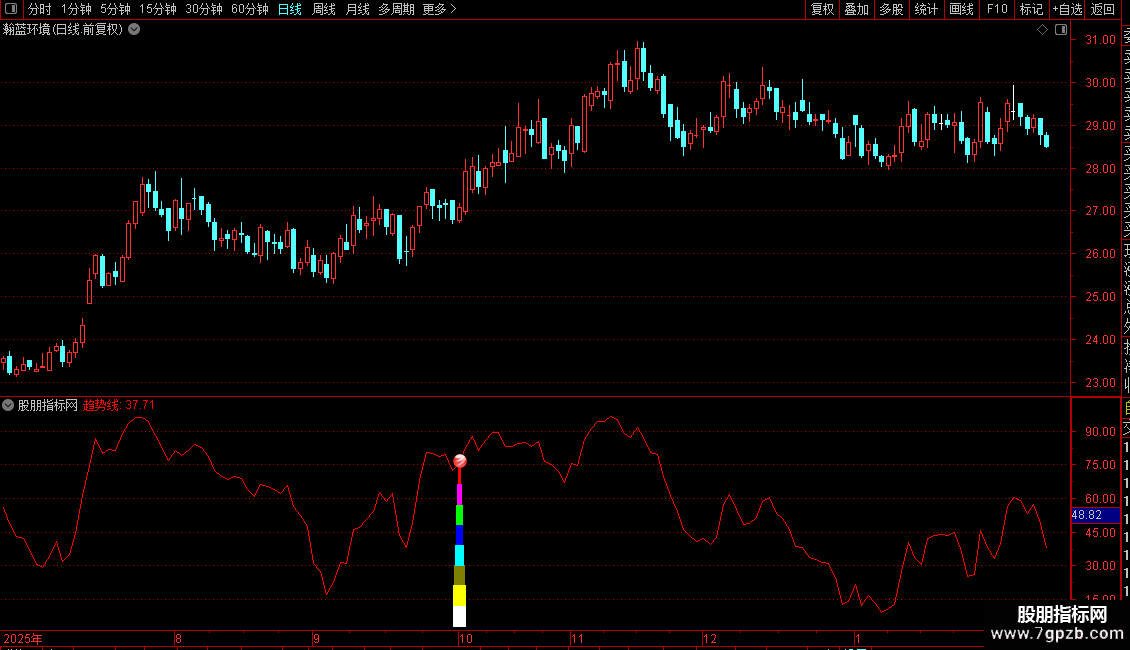Screen dimensions: 1130x650
Task: Click the yellow block in color stack
Action: [460, 596]
